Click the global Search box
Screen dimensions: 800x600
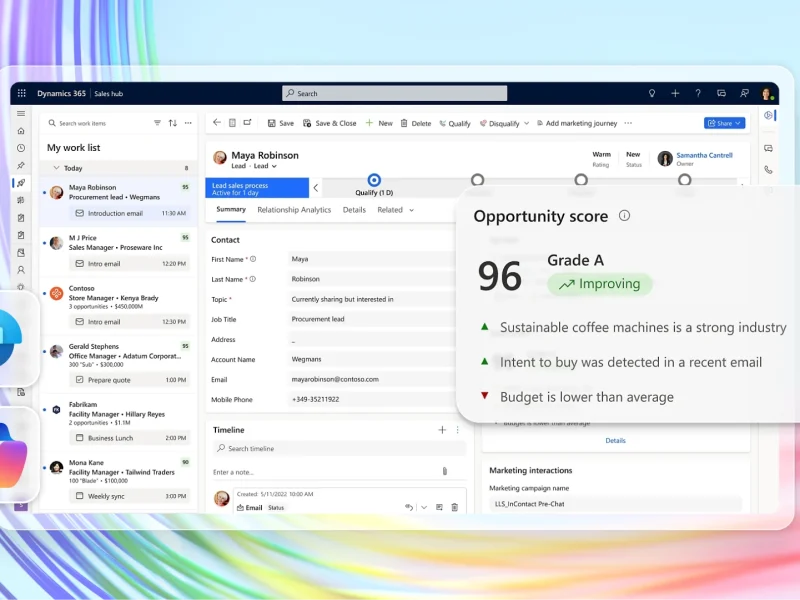[394, 93]
